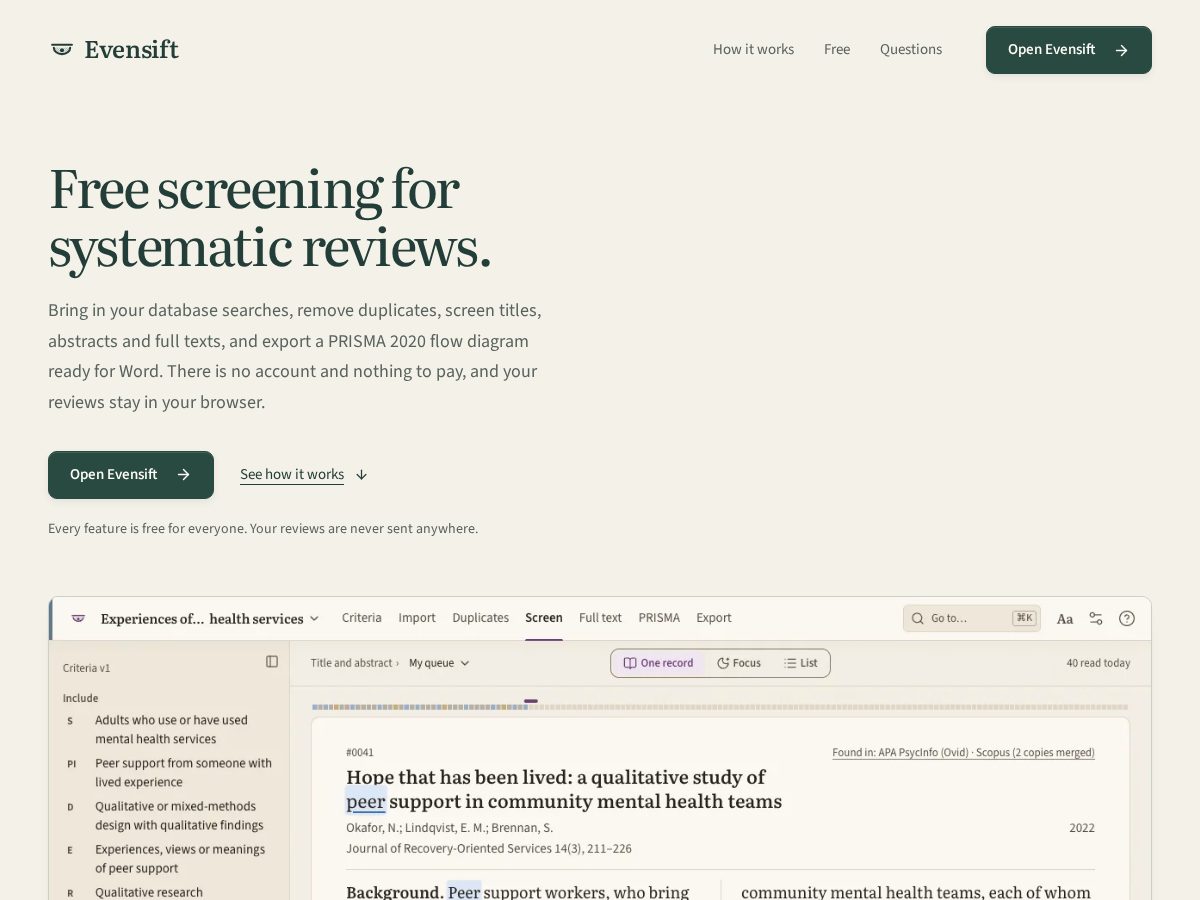Click the year 2022
The width and height of the screenshot is (1200, 900).
(x=1082, y=828)
